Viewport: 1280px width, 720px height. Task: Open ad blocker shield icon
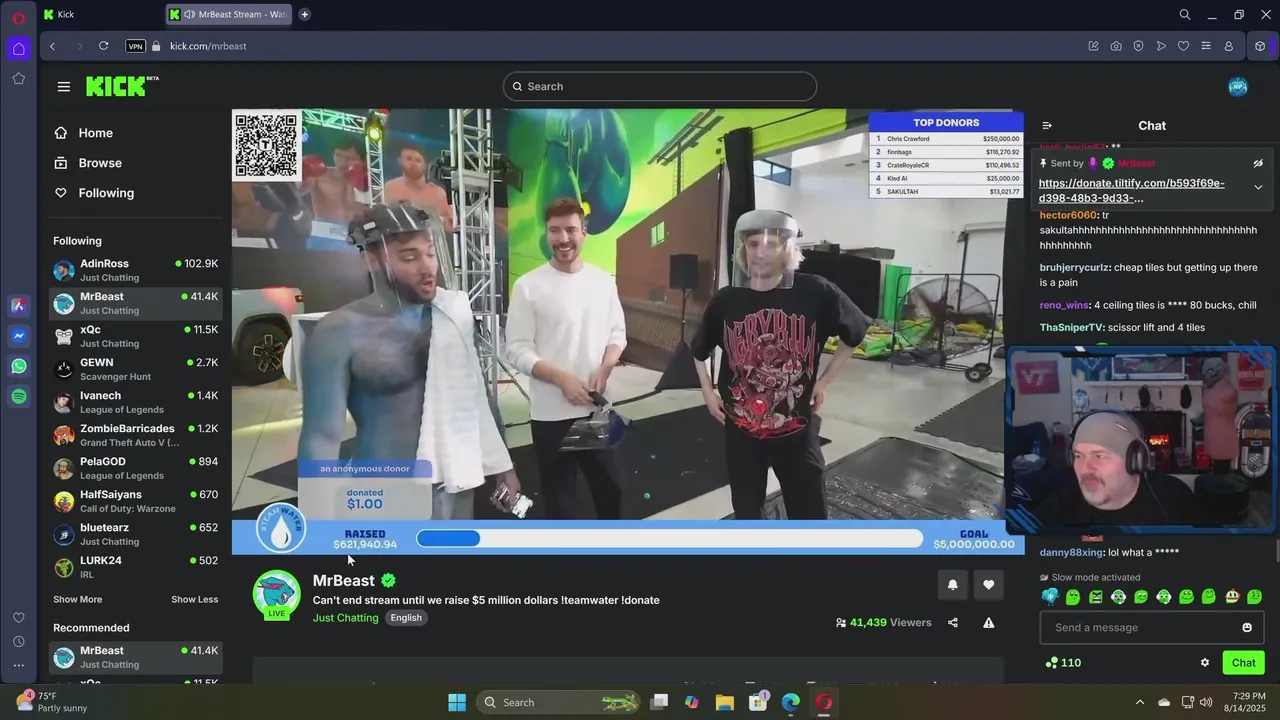pyautogui.click(x=1138, y=46)
